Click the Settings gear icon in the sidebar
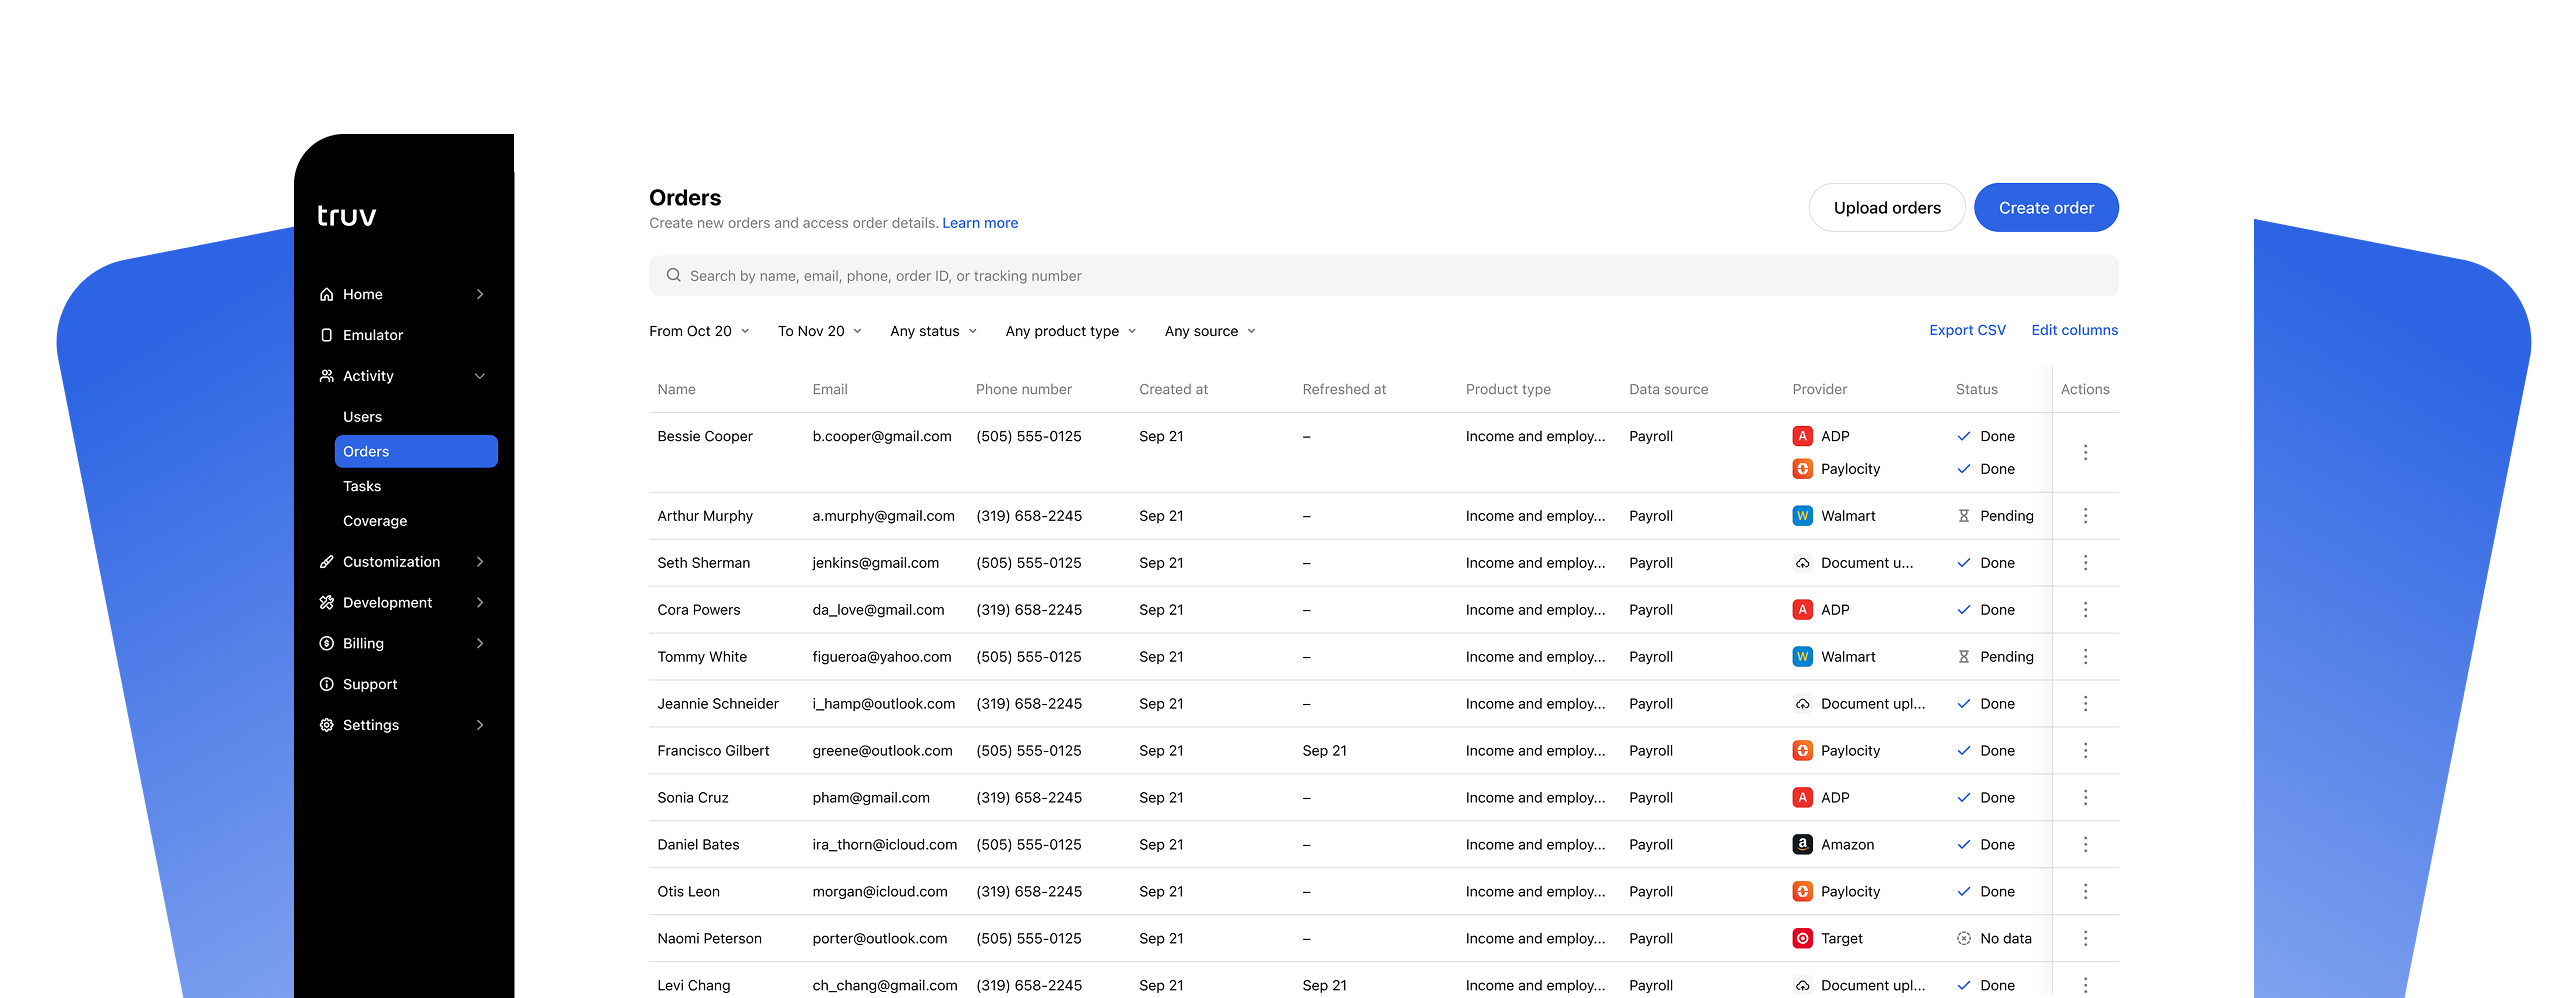 [326, 724]
